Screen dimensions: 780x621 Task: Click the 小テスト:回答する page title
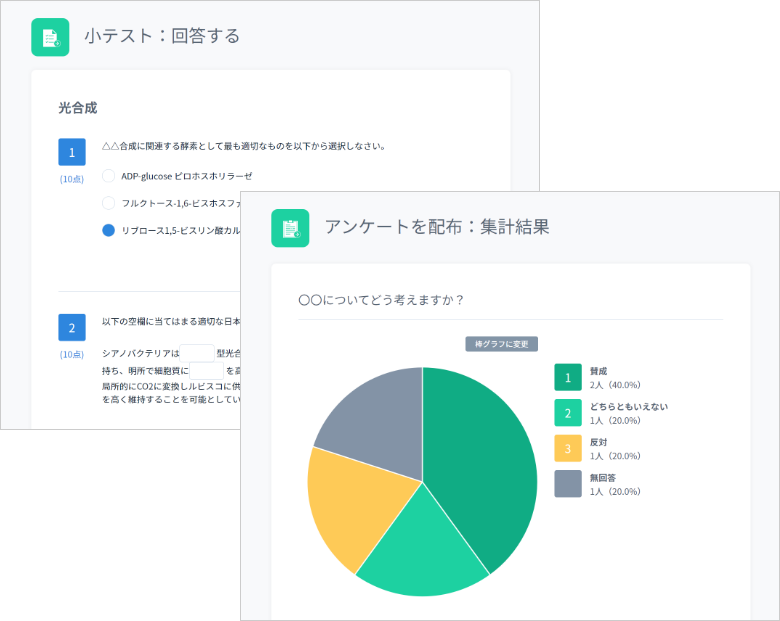pyautogui.click(x=162, y=36)
